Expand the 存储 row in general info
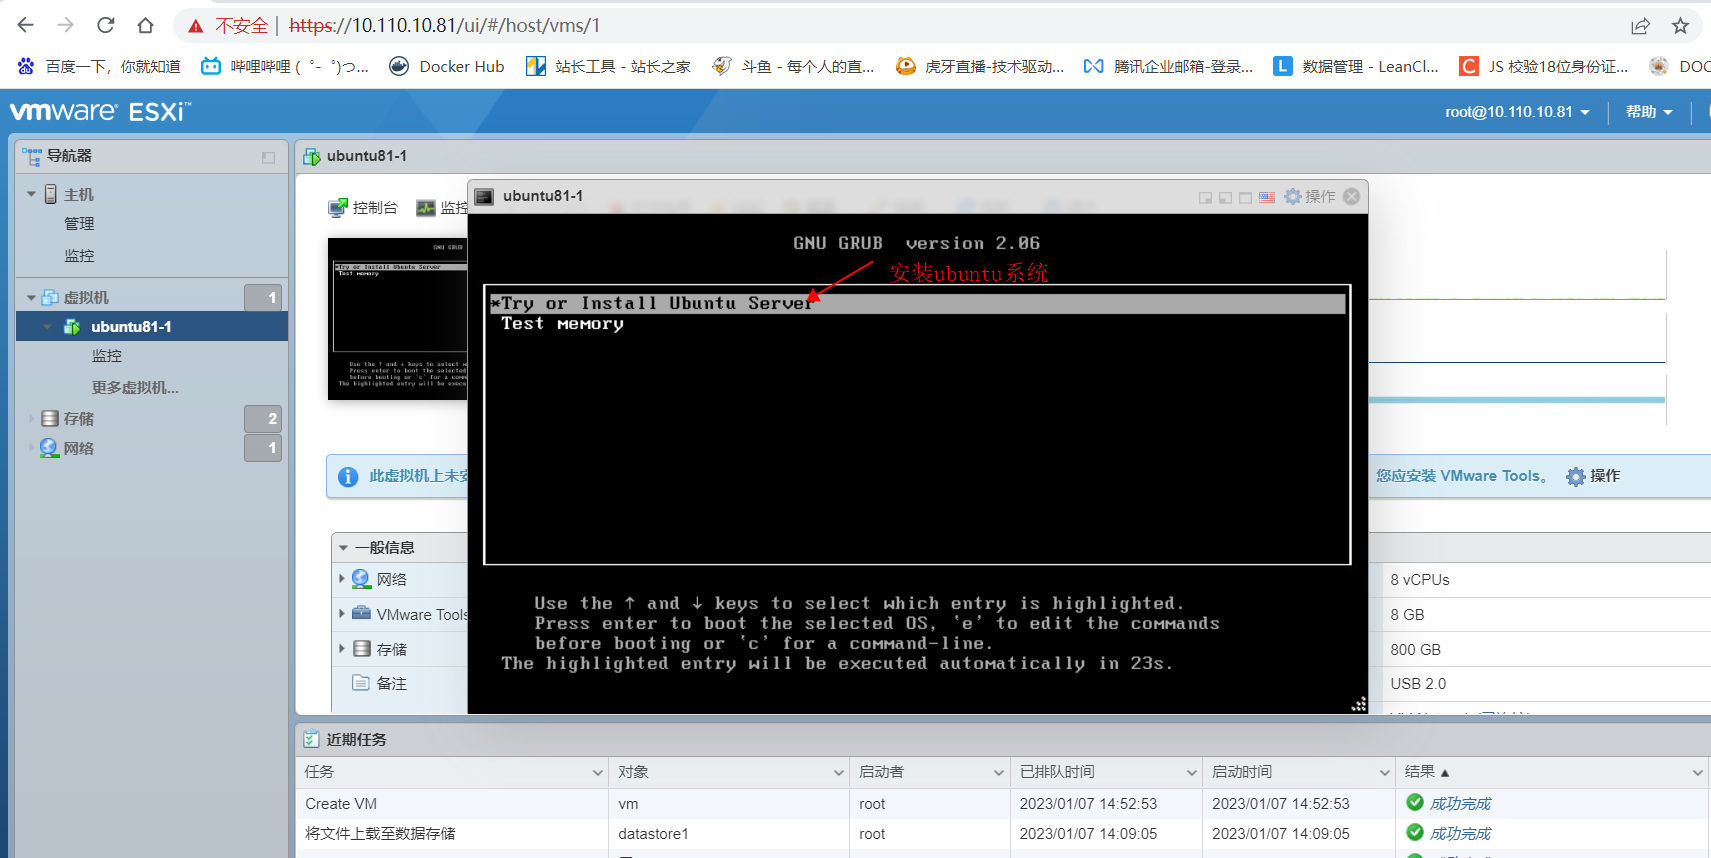 coord(342,649)
